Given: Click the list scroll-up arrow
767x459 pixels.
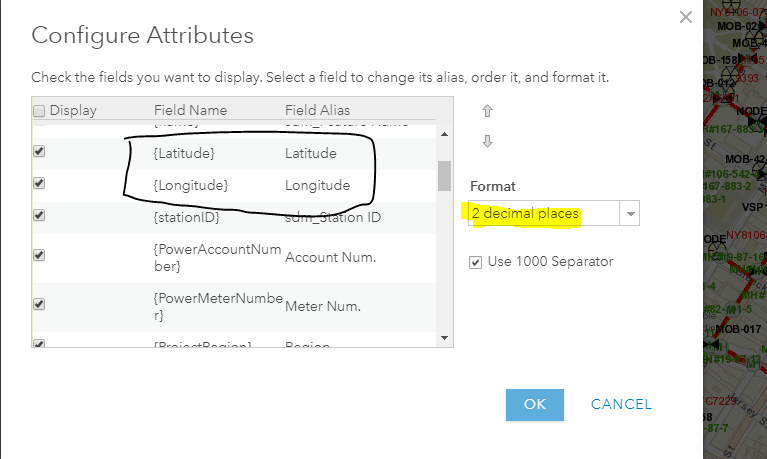Looking at the screenshot, I should (444, 134).
